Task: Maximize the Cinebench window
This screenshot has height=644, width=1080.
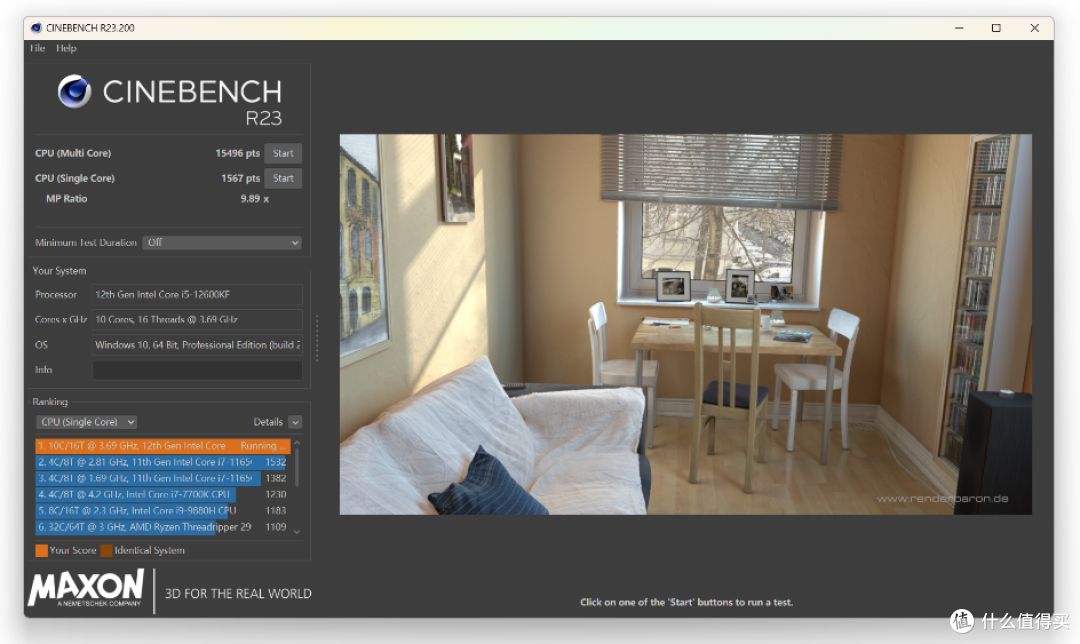Action: point(996,28)
